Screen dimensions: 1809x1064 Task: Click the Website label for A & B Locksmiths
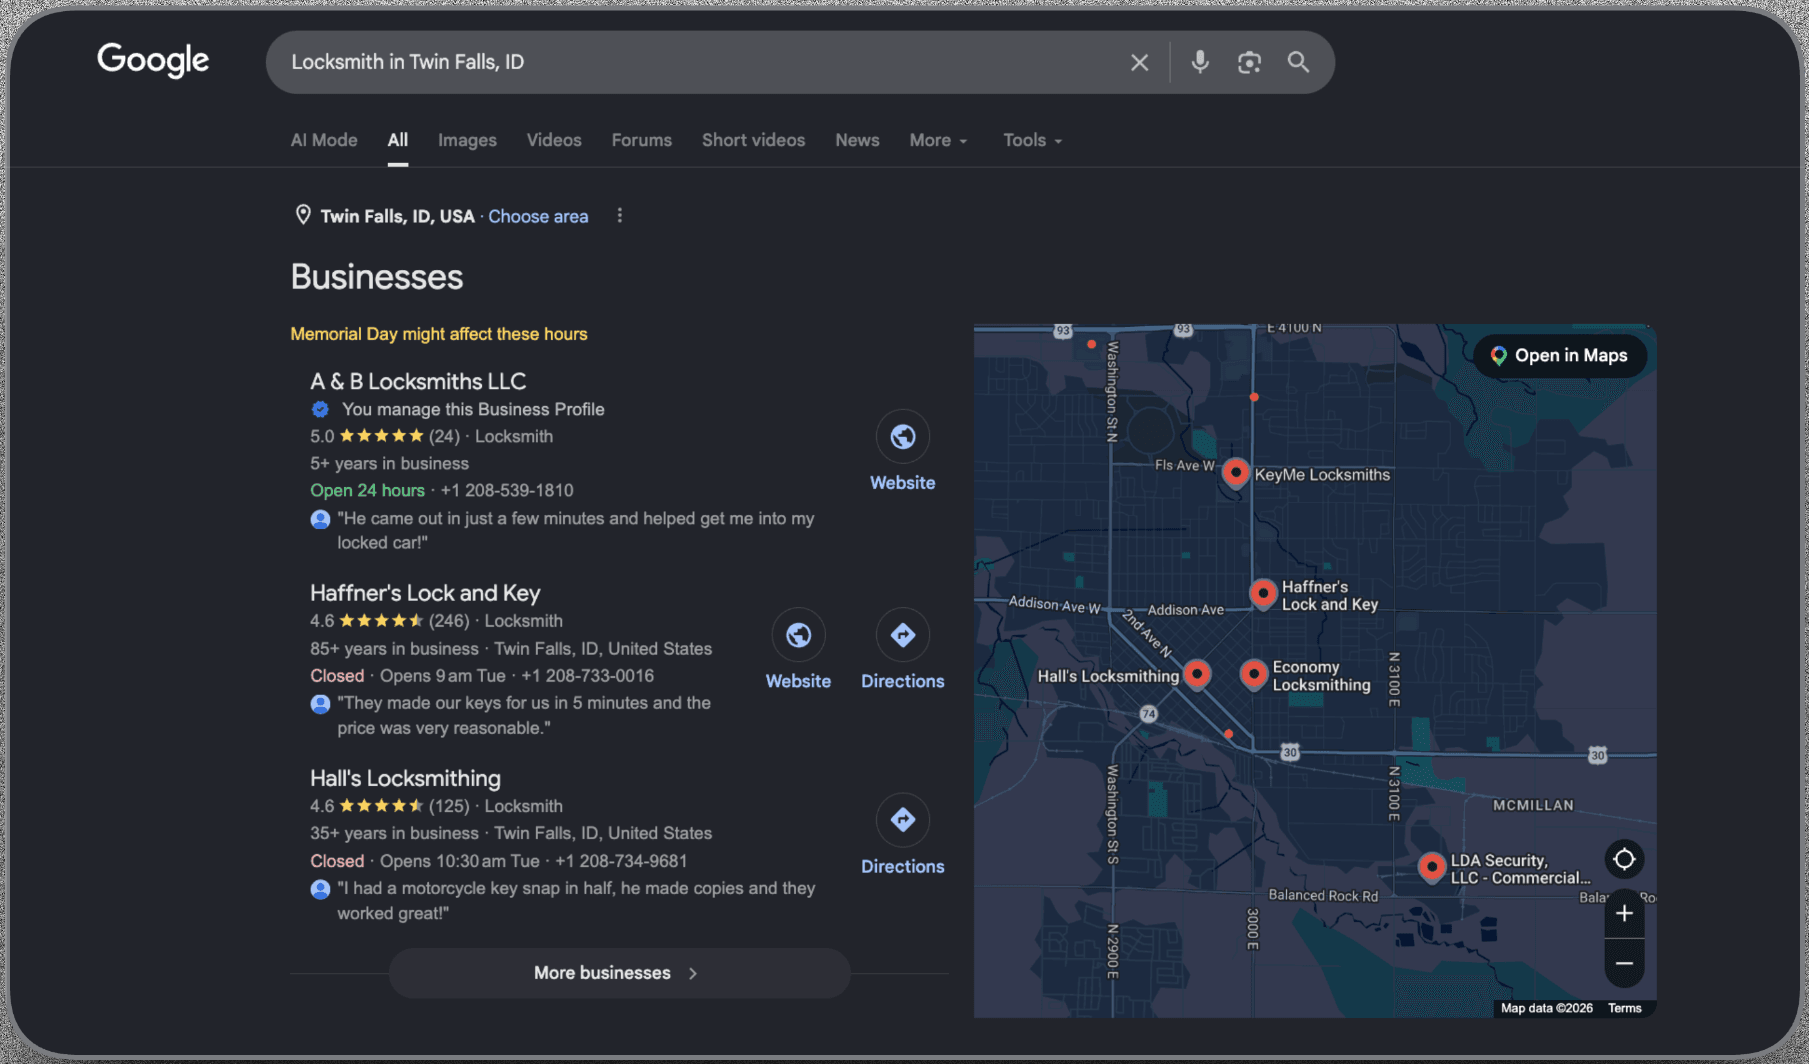point(903,483)
